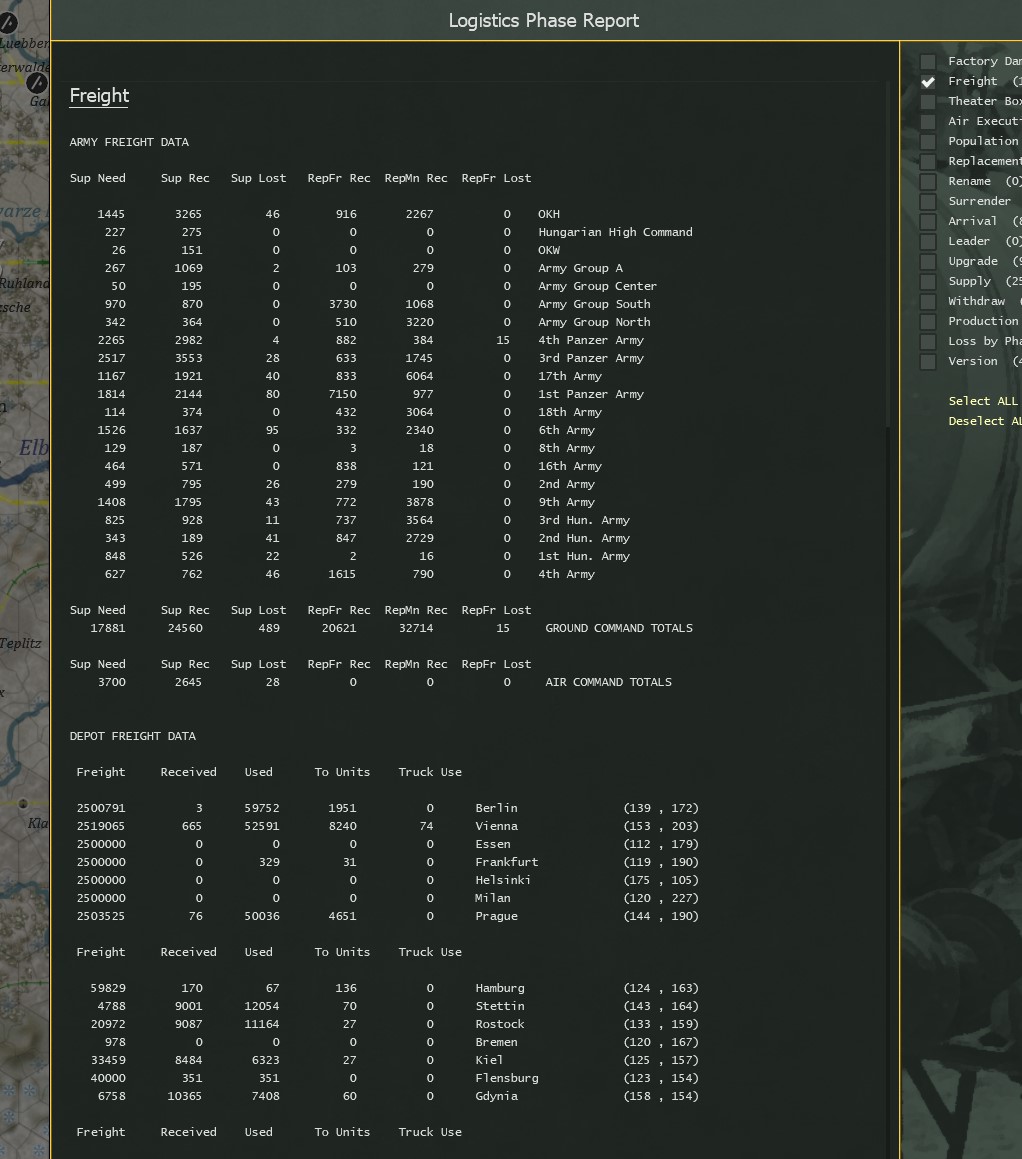Enable the Theater Box report checkbox

[x=928, y=101]
